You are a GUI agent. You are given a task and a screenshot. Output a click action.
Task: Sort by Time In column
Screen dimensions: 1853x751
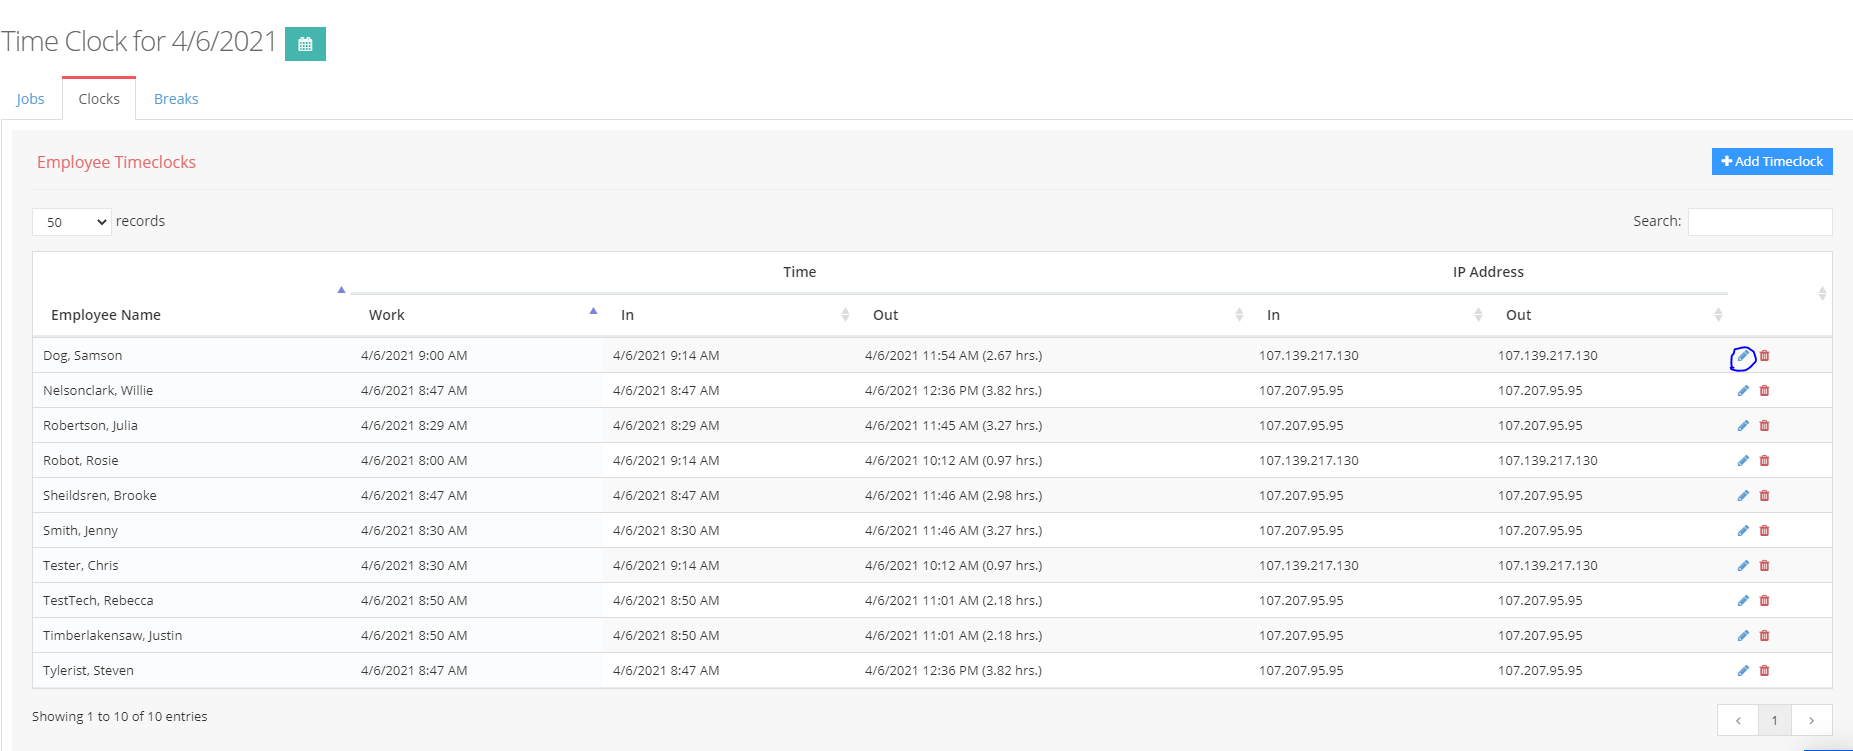[x=729, y=315]
